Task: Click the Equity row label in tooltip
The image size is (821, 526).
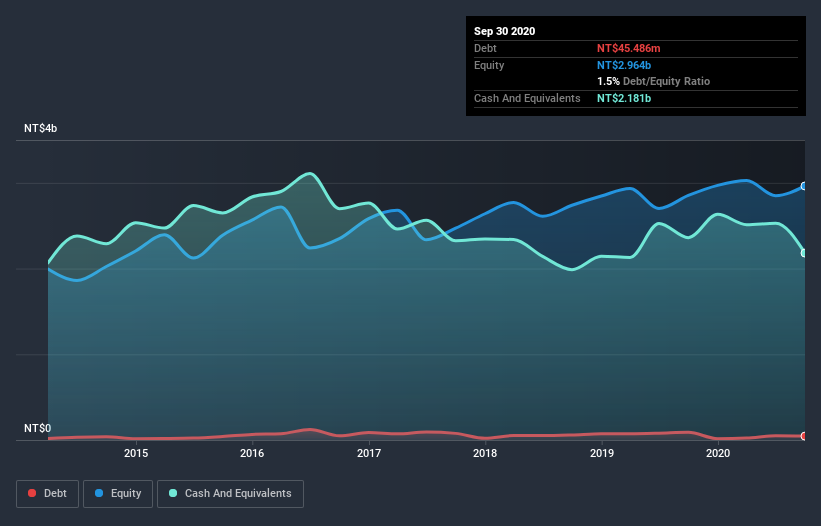Action: click(489, 65)
